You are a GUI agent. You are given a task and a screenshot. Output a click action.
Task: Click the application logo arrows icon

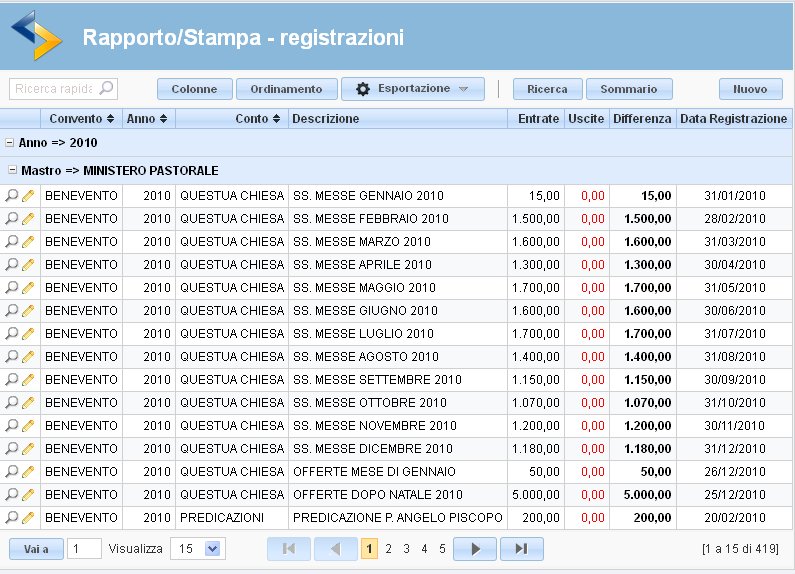[37, 35]
